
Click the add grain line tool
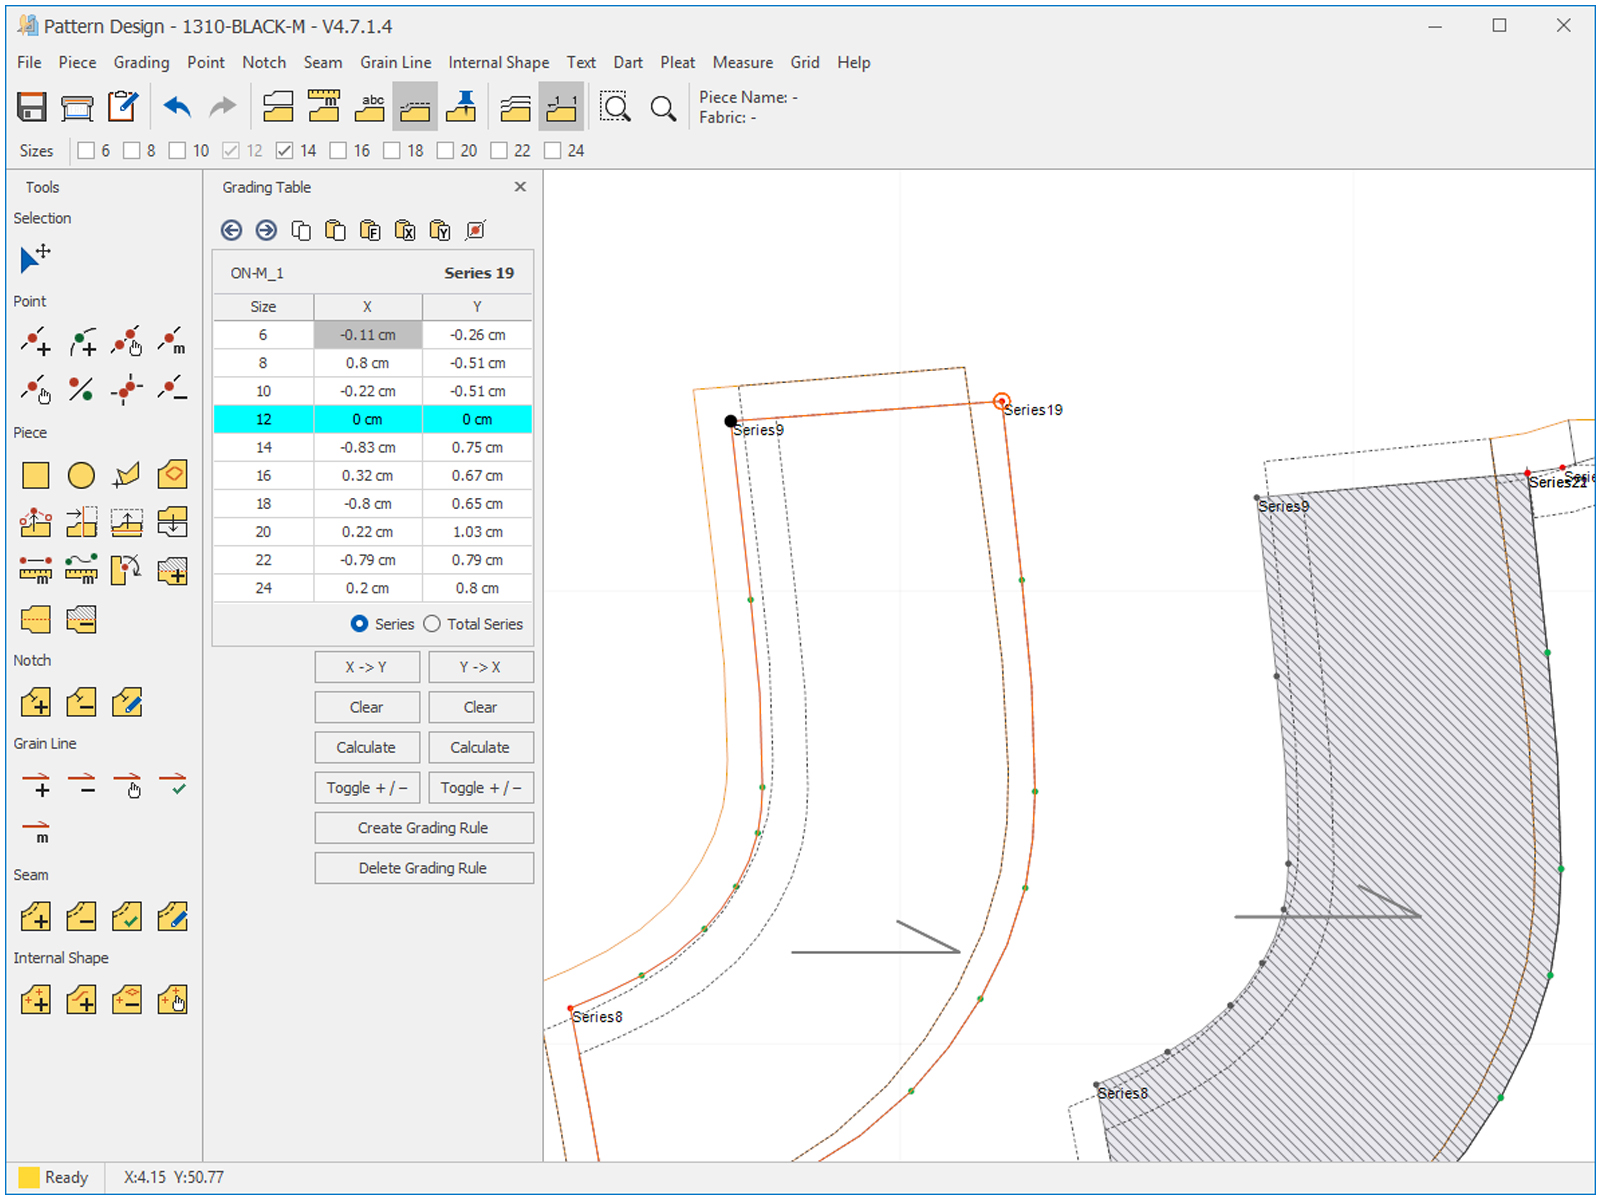click(36, 785)
